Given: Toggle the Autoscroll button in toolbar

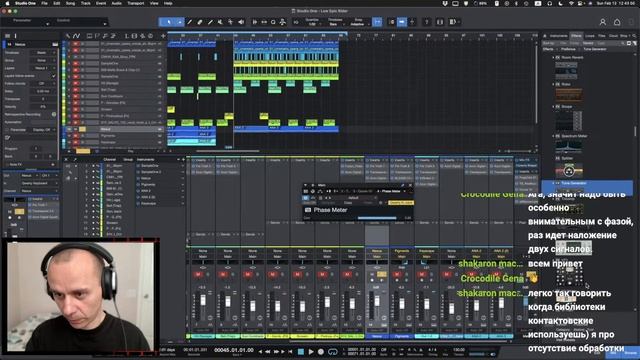Looking at the screenshot, I should click(402, 22).
